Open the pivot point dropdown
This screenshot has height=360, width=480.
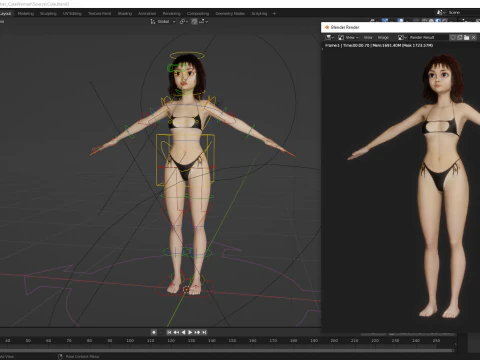click(184, 22)
